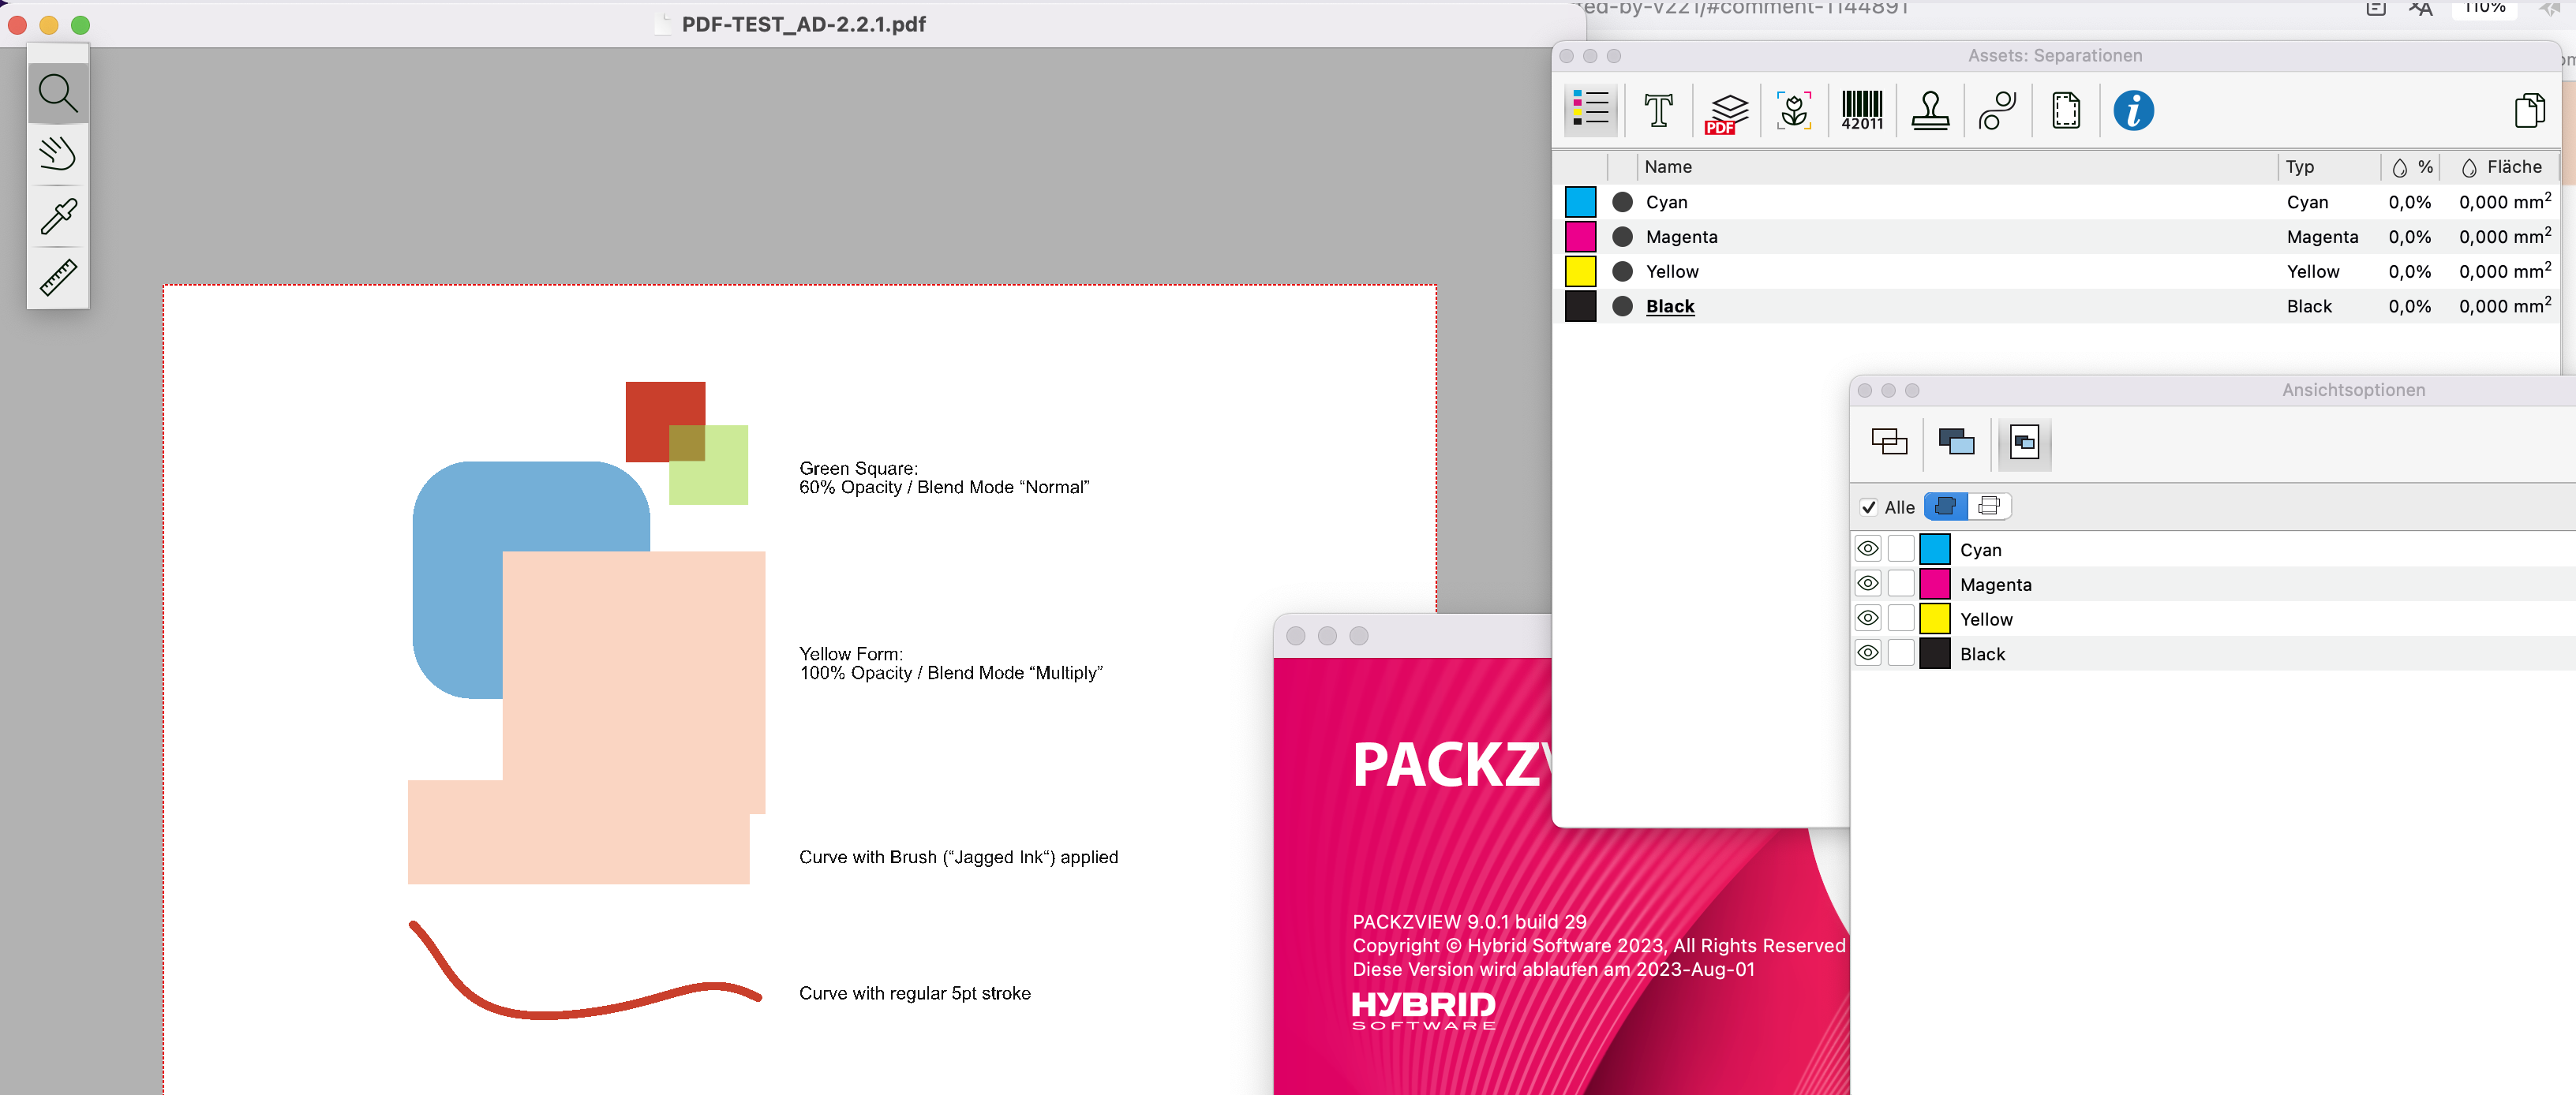Sort by ink percentage column header
Screen dimensions: 2576x1095
coord(2411,167)
